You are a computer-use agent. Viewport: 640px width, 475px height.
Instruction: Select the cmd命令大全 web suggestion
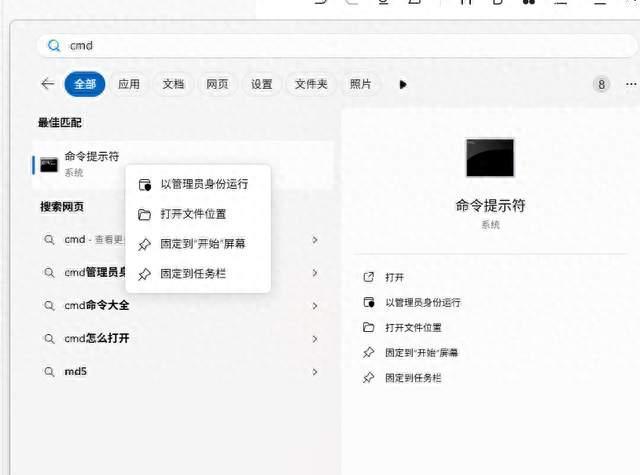tap(183, 305)
